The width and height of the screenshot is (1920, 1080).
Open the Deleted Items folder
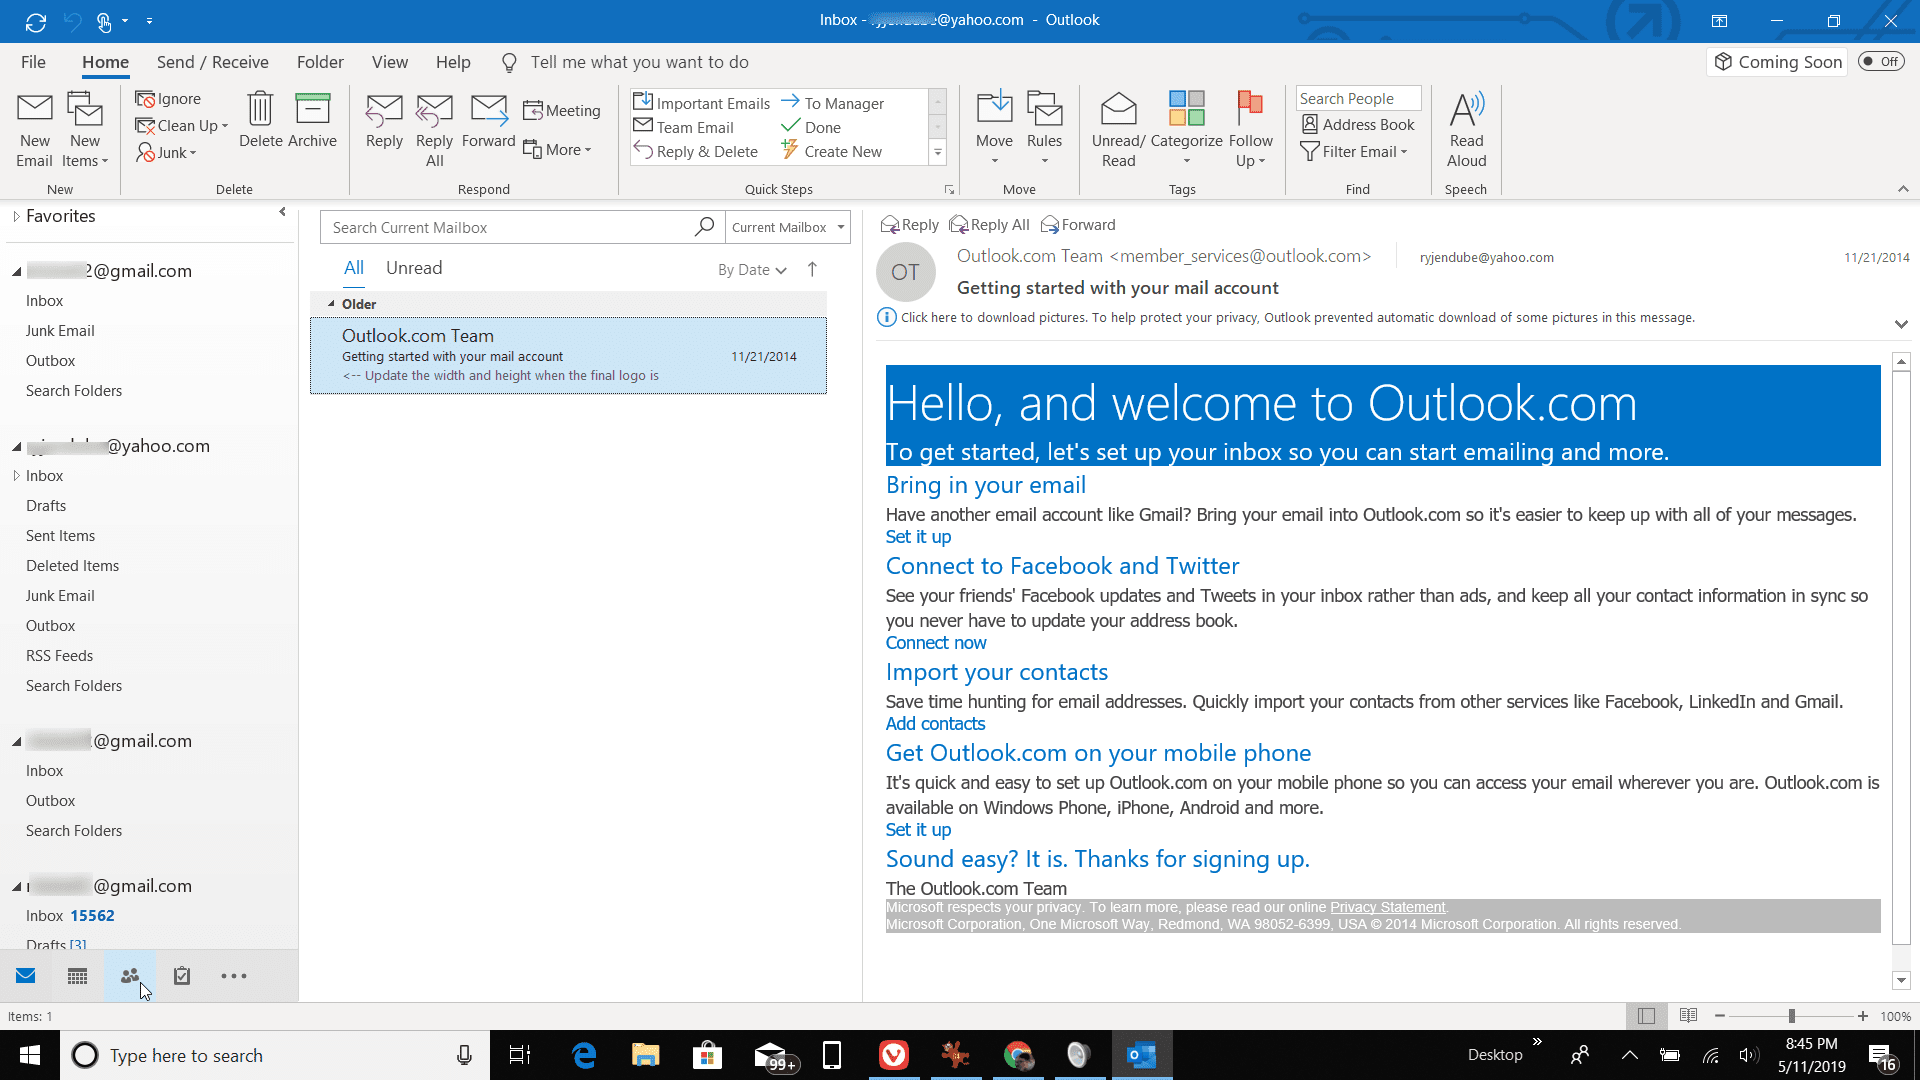click(72, 566)
